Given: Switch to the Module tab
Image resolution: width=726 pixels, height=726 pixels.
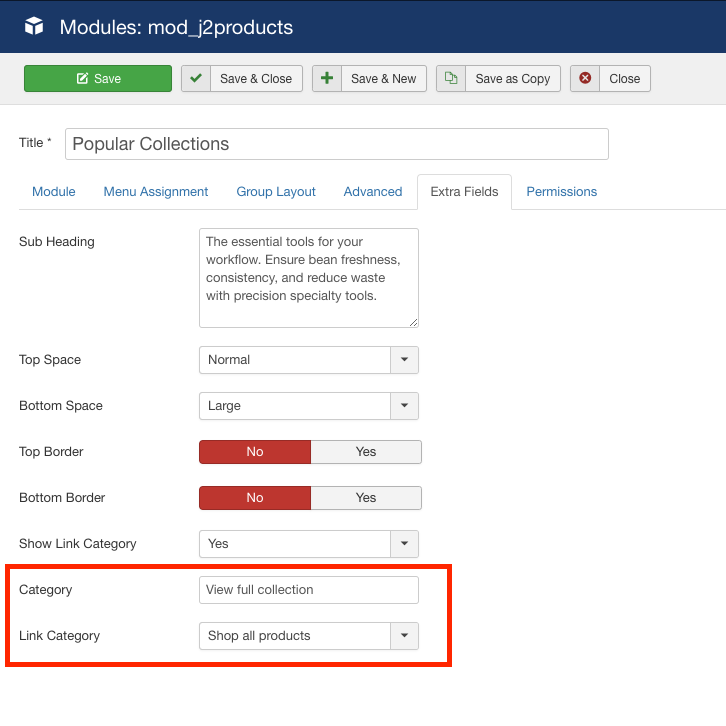Looking at the screenshot, I should [x=54, y=192].
